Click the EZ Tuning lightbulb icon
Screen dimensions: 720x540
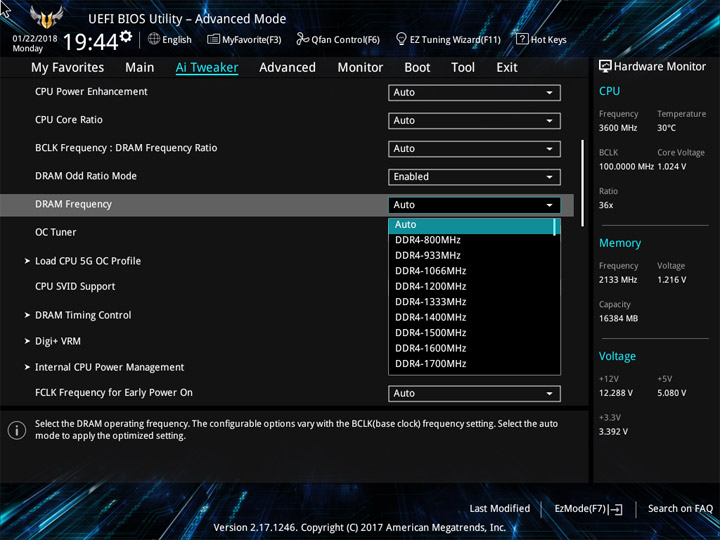pos(401,39)
